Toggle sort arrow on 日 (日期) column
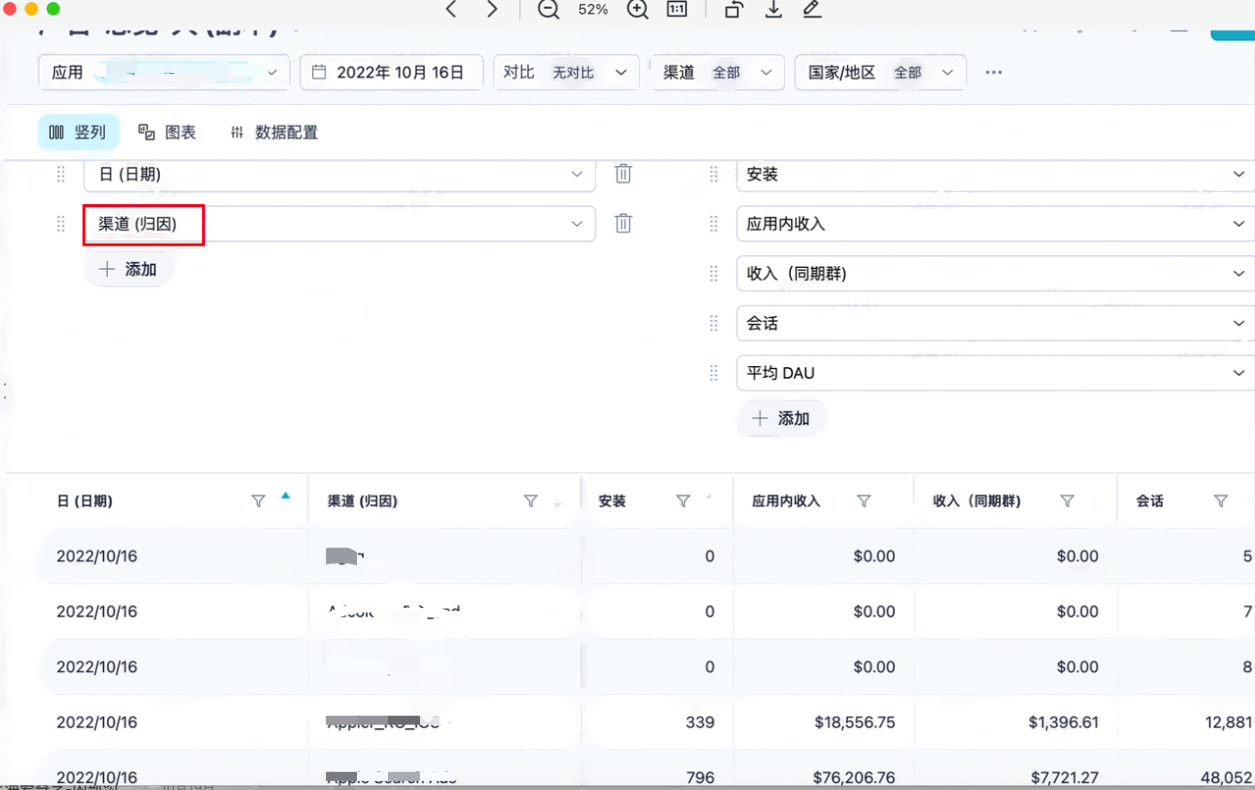The width and height of the screenshot is (1255, 790). (x=286, y=497)
